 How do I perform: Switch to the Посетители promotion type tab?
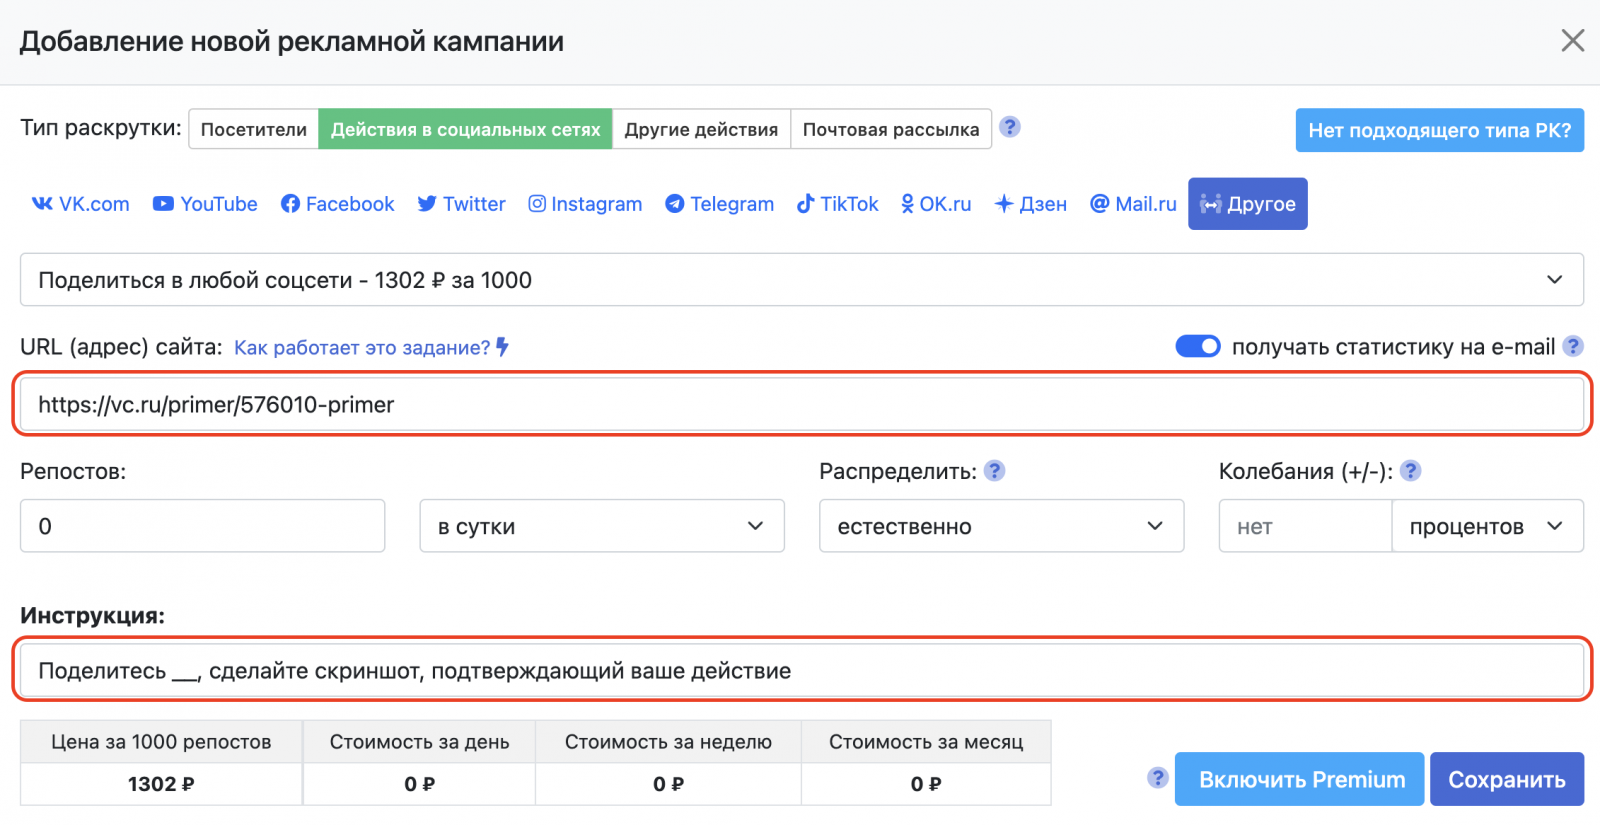(254, 129)
